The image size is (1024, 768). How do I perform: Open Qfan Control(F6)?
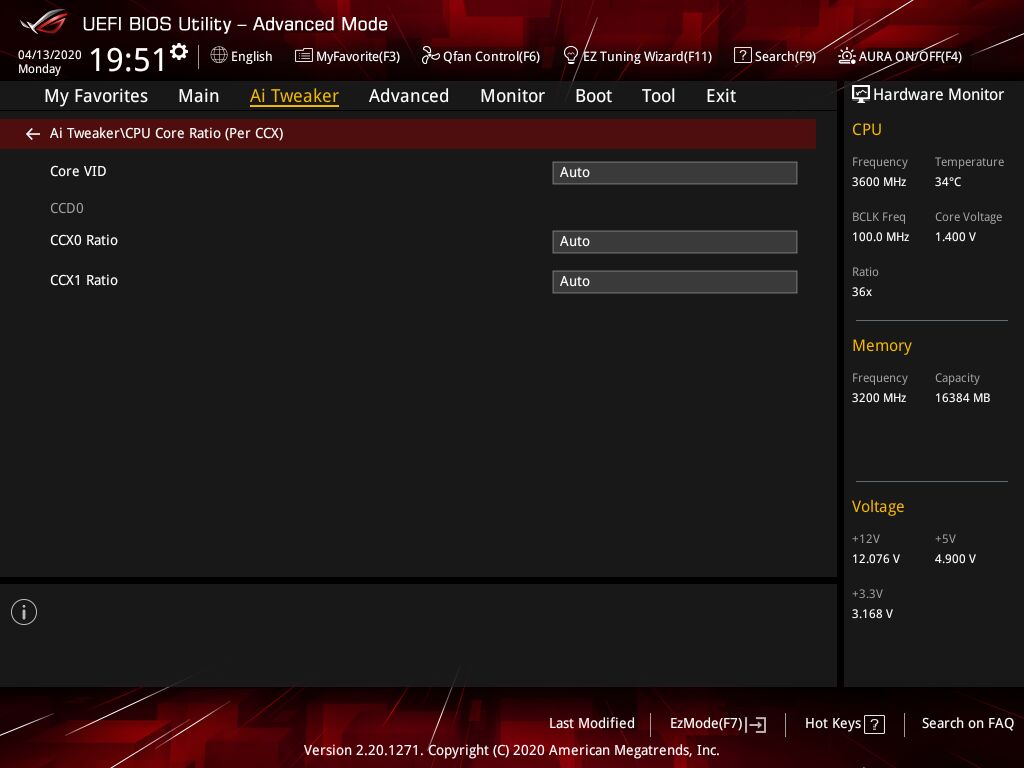pyautogui.click(x=491, y=56)
